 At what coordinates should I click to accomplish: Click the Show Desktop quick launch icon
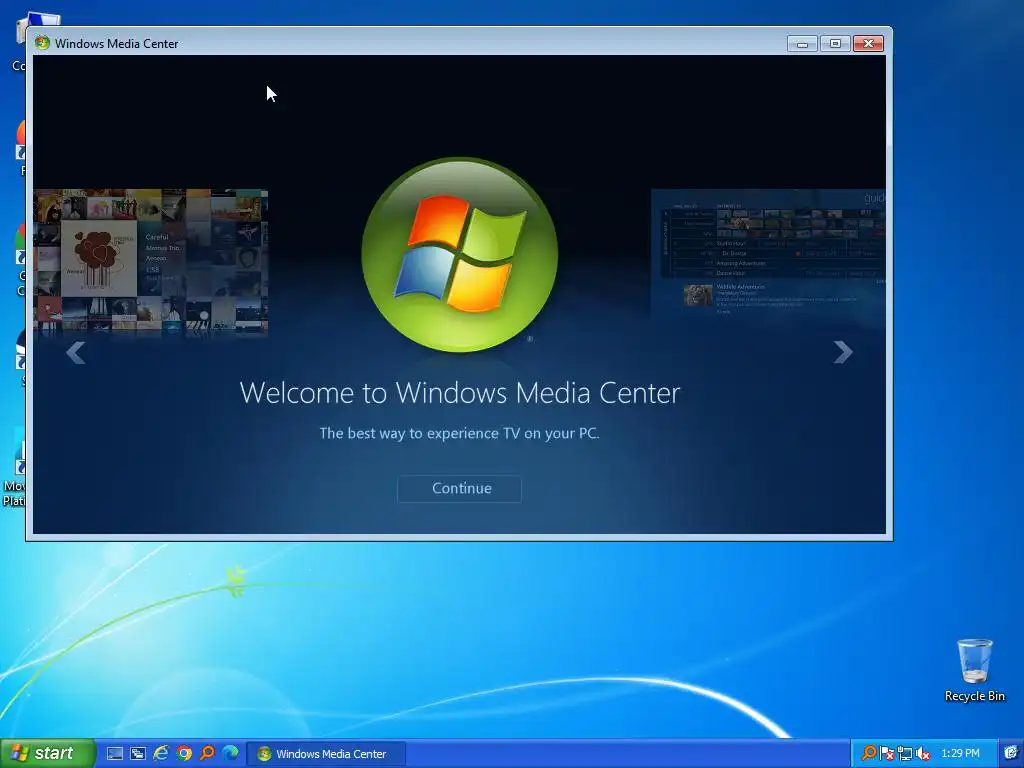[x=115, y=754]
